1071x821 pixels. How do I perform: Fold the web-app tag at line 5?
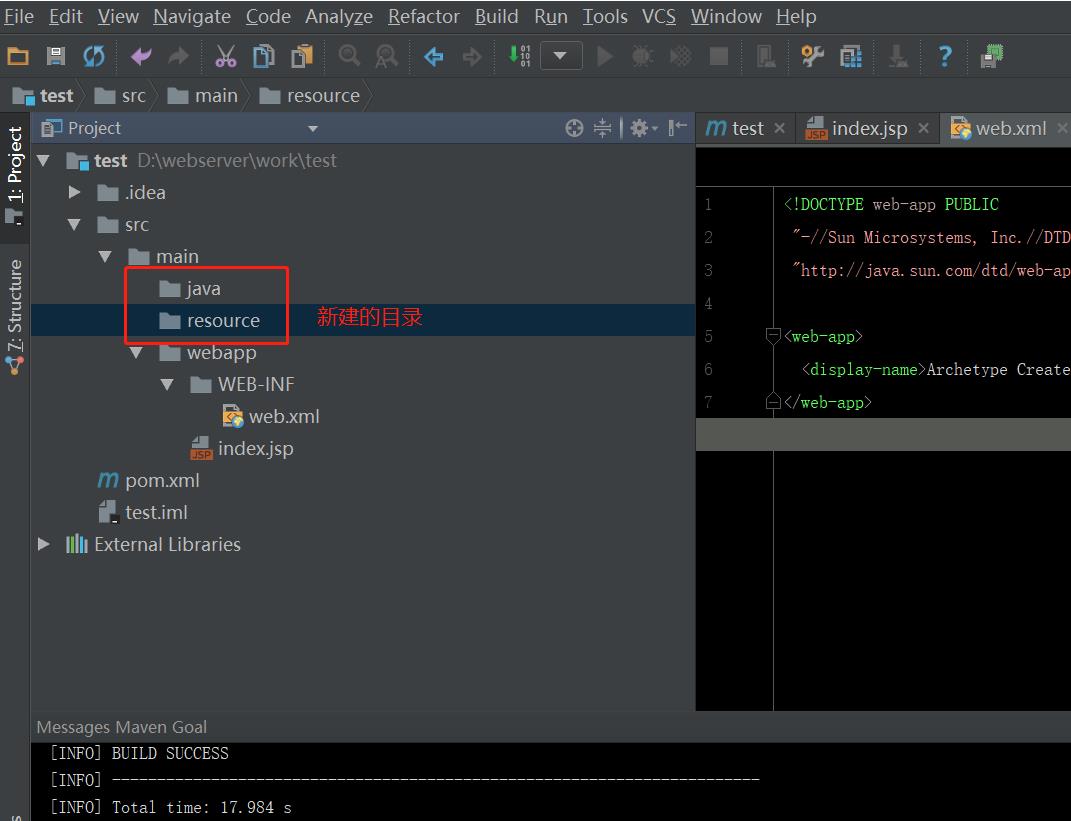tap(773, 336)
